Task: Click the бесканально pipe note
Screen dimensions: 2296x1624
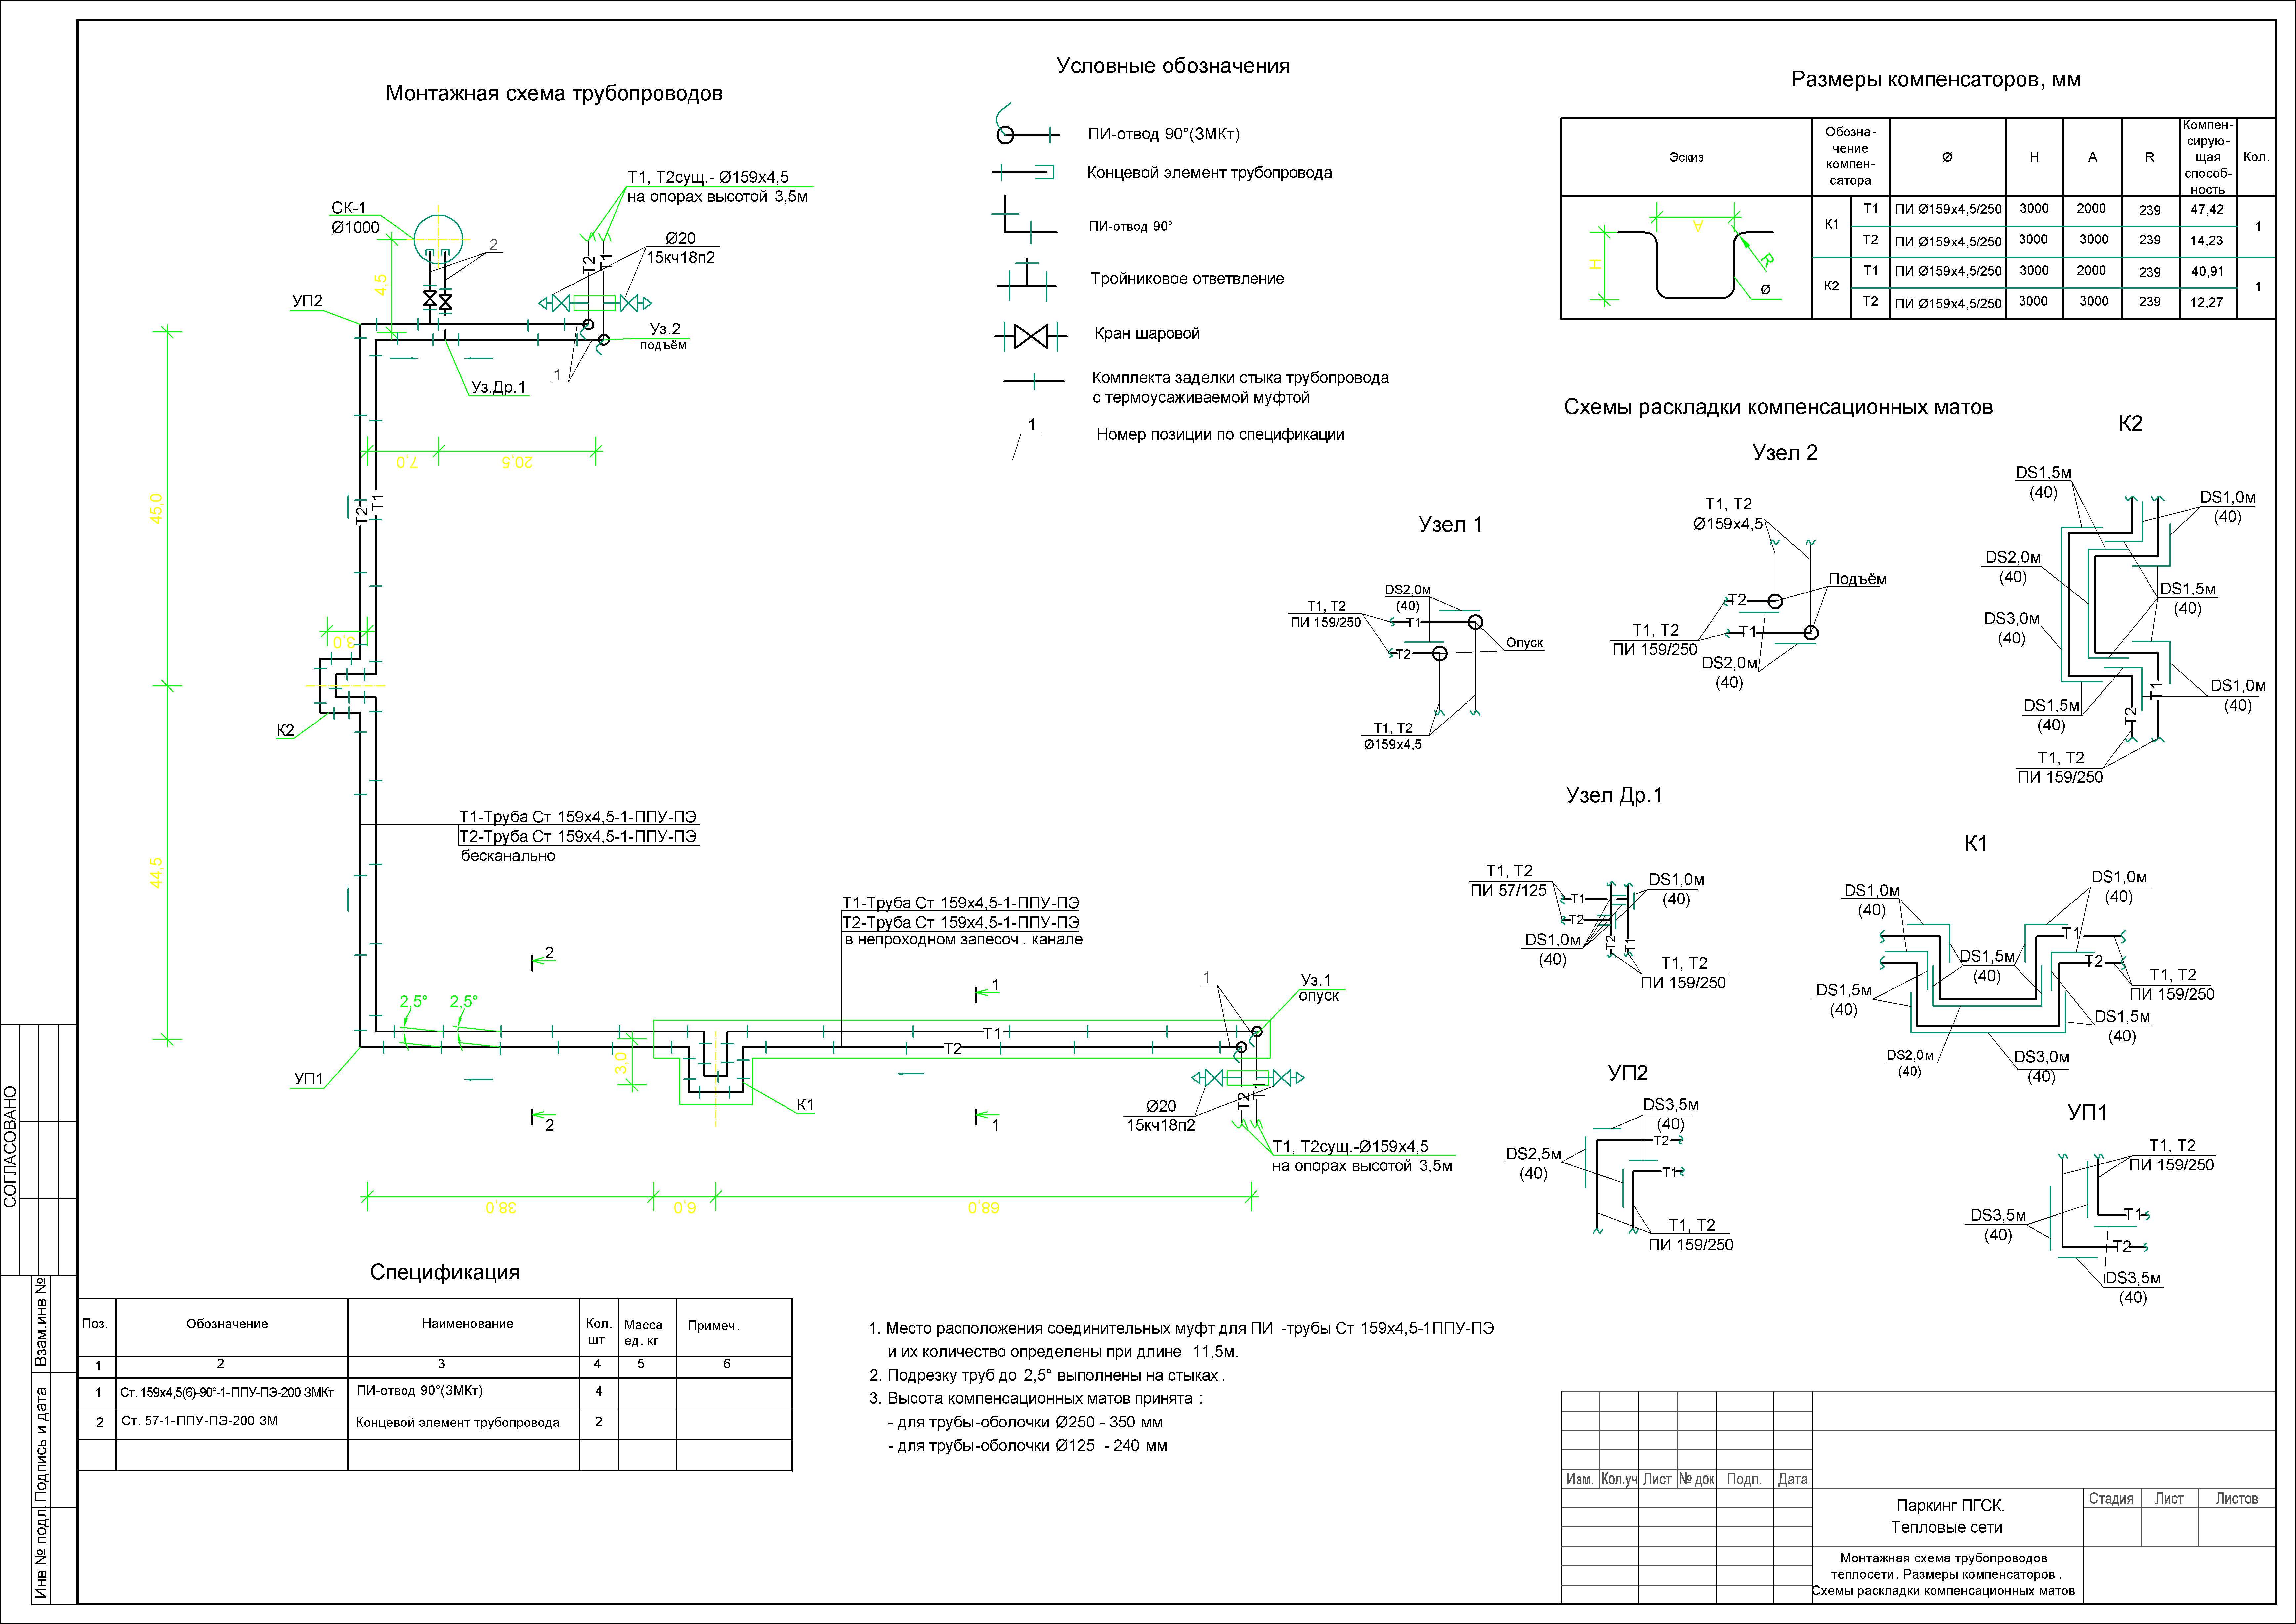Action: (508, 856)
